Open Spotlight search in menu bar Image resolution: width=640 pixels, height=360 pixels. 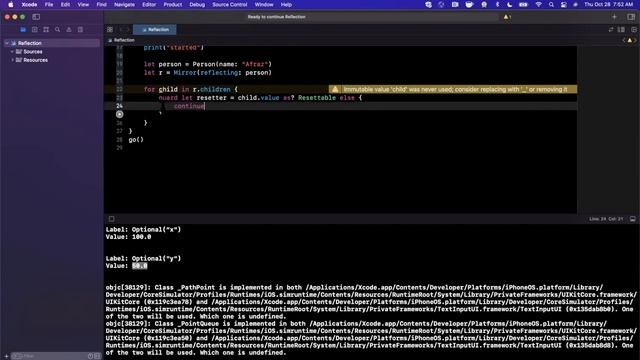tap(551, 4)
